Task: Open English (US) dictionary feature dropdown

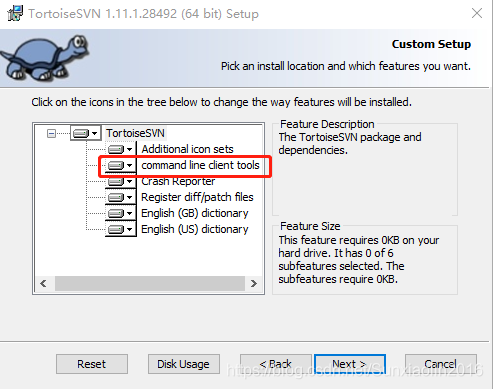Action: tap(121, 229)
